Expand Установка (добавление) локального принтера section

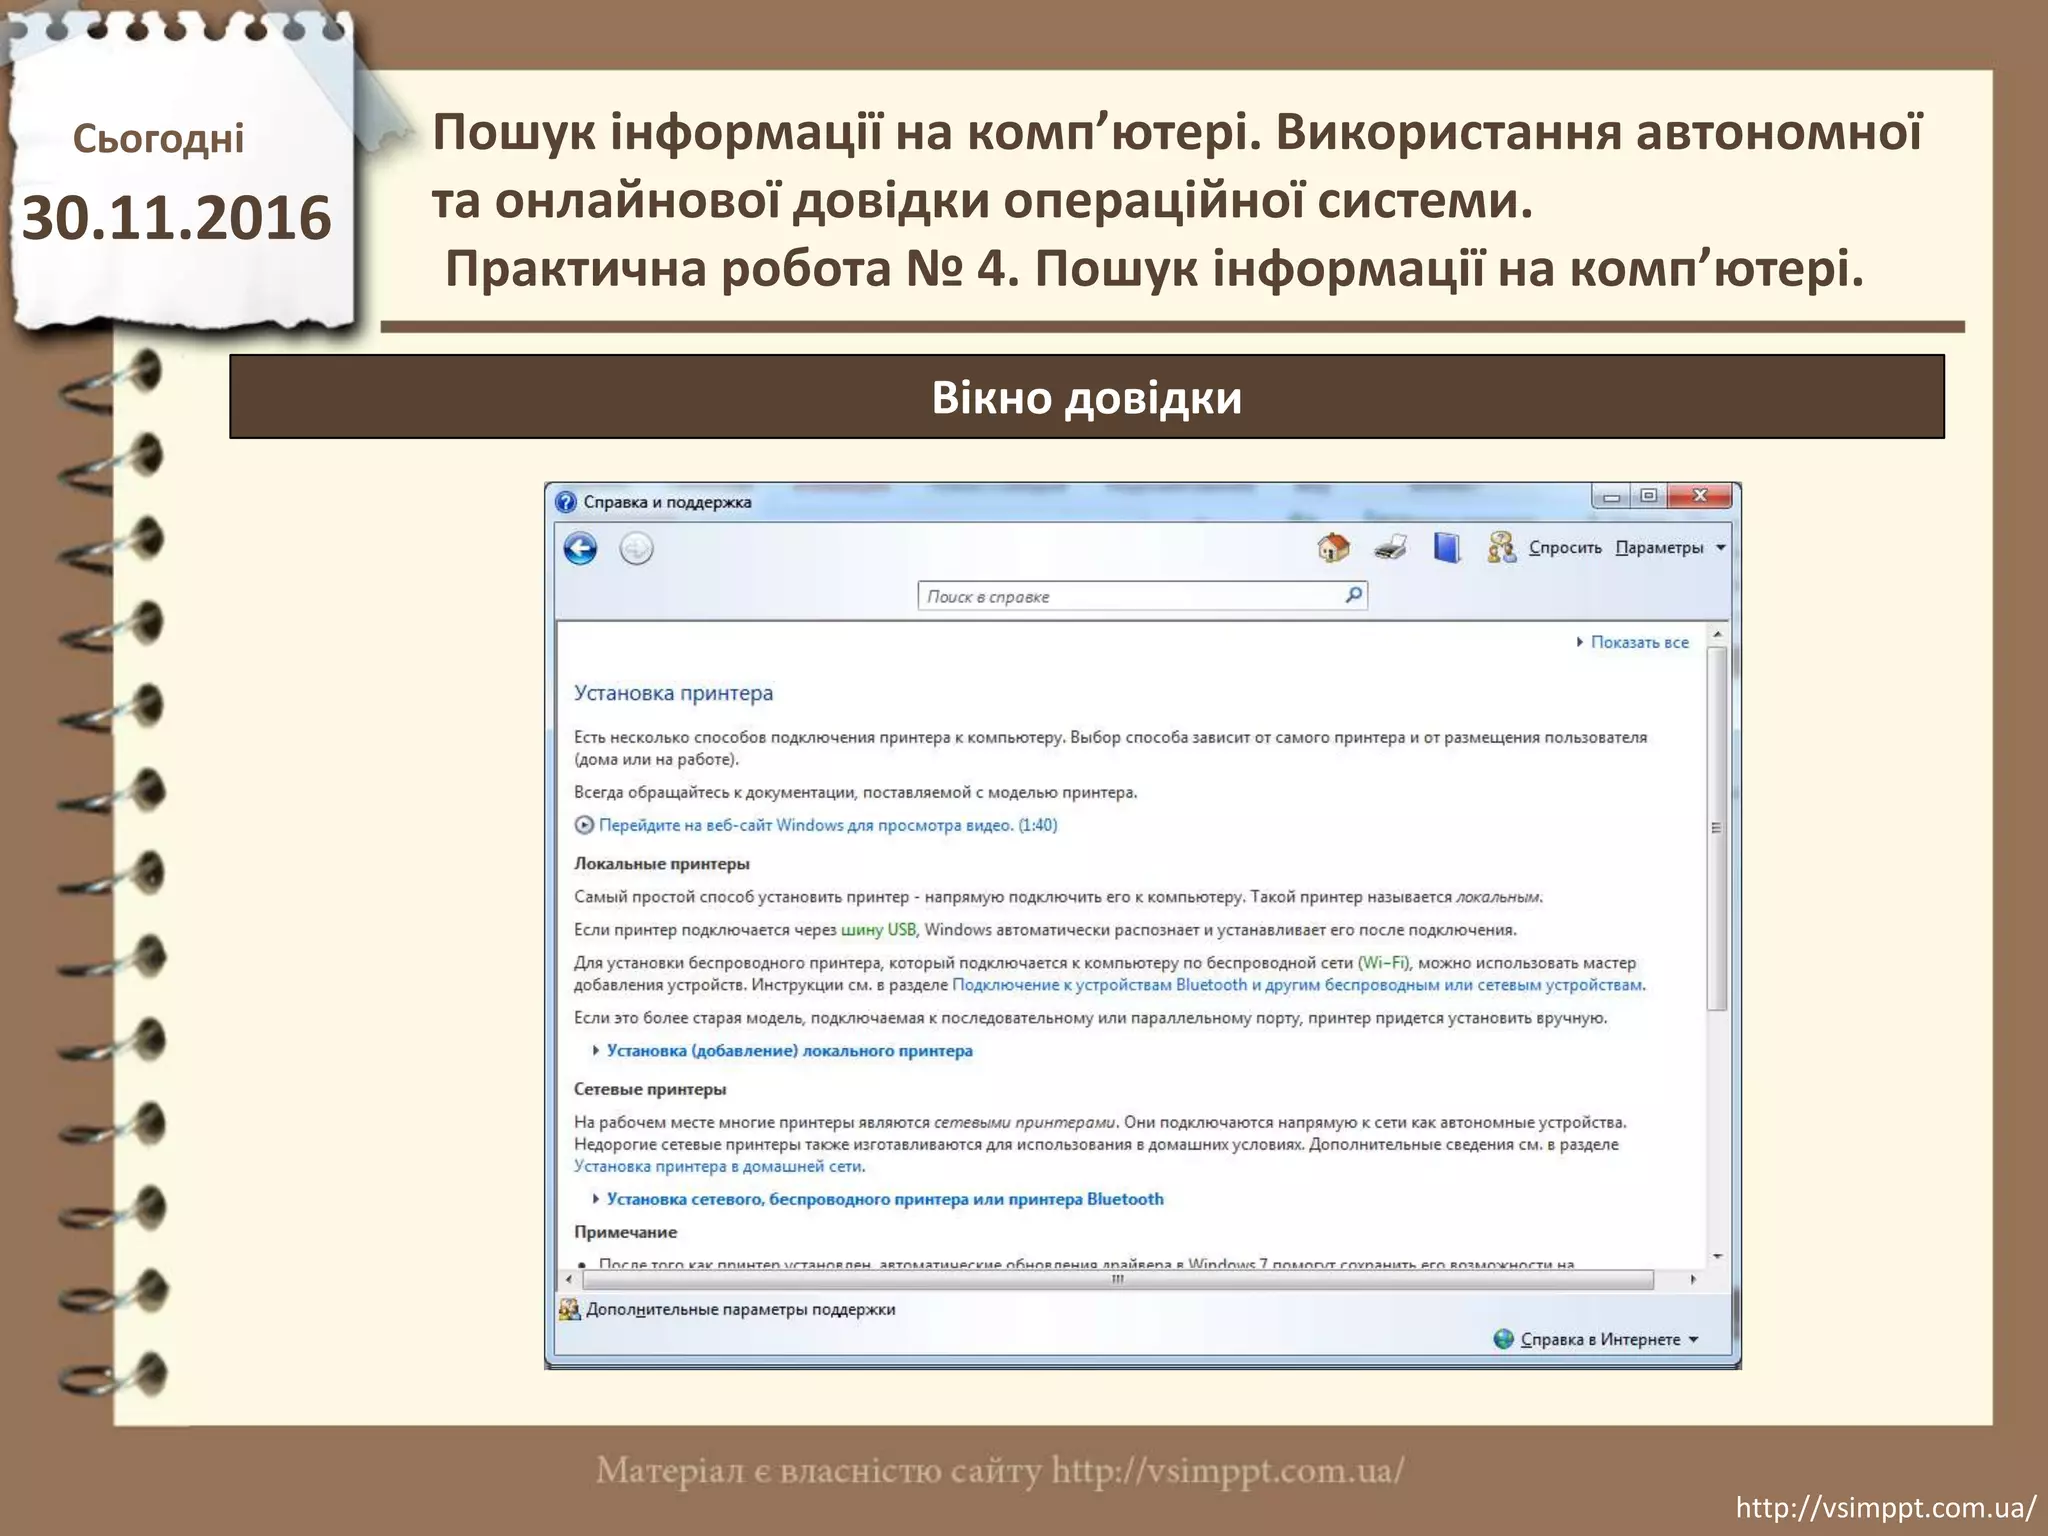click(x=788, y=1051)
